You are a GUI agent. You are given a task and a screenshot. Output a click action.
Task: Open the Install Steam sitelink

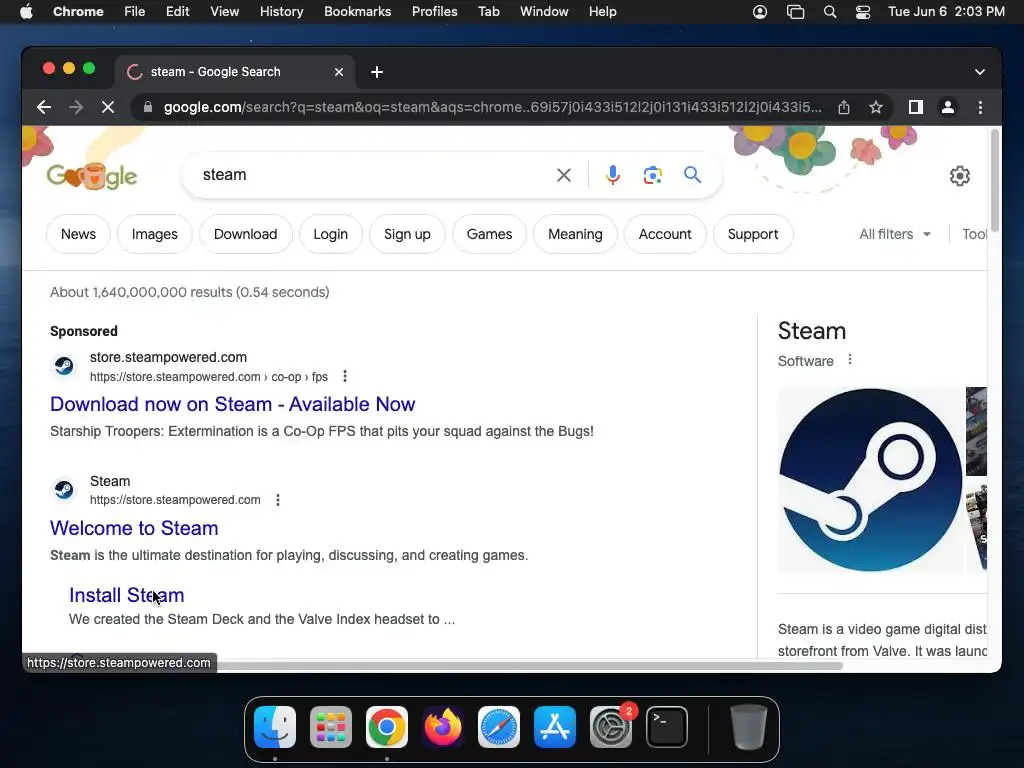pyautogui.click(x=127, y=595)
